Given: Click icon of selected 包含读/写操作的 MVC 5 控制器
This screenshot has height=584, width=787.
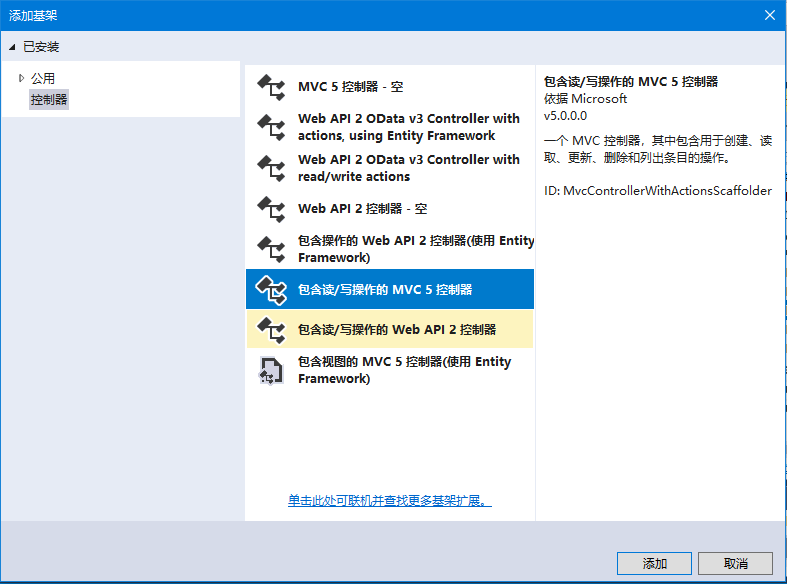Looking at the screenshot, I should click(x=271, y=290).
